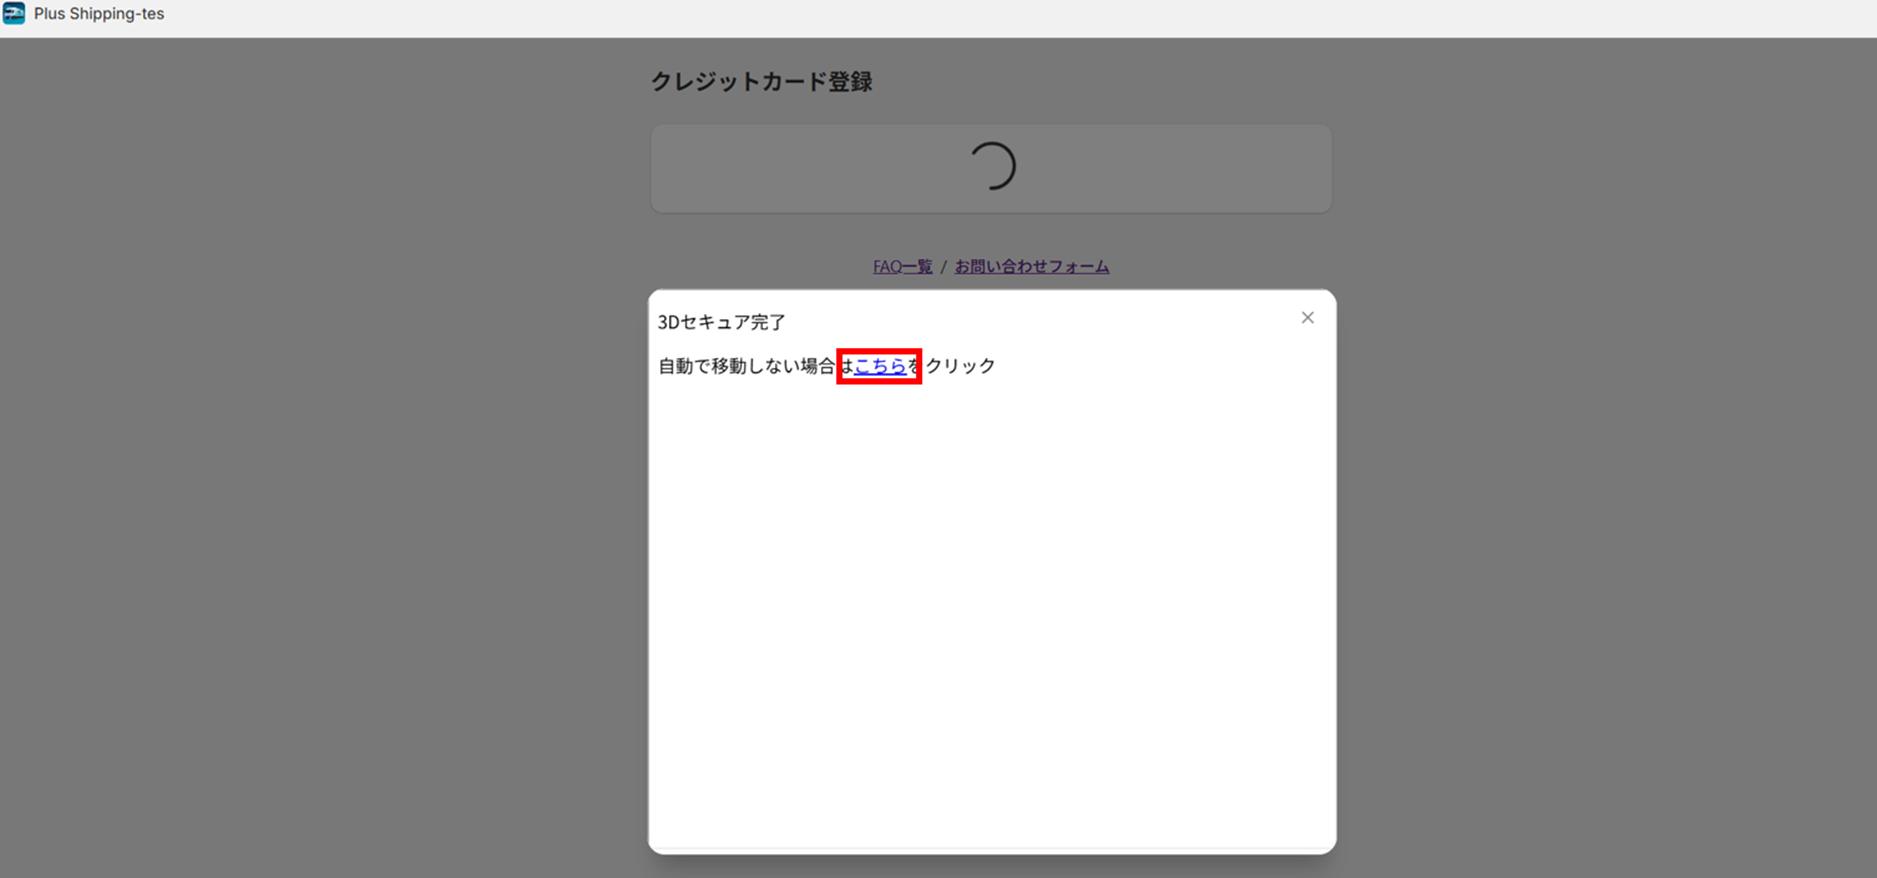The height and width of the screenshot is (878, 1877).
Task: Click the Plus Shipping app icon
Action: pyautogui.click(x=14, y=13)
